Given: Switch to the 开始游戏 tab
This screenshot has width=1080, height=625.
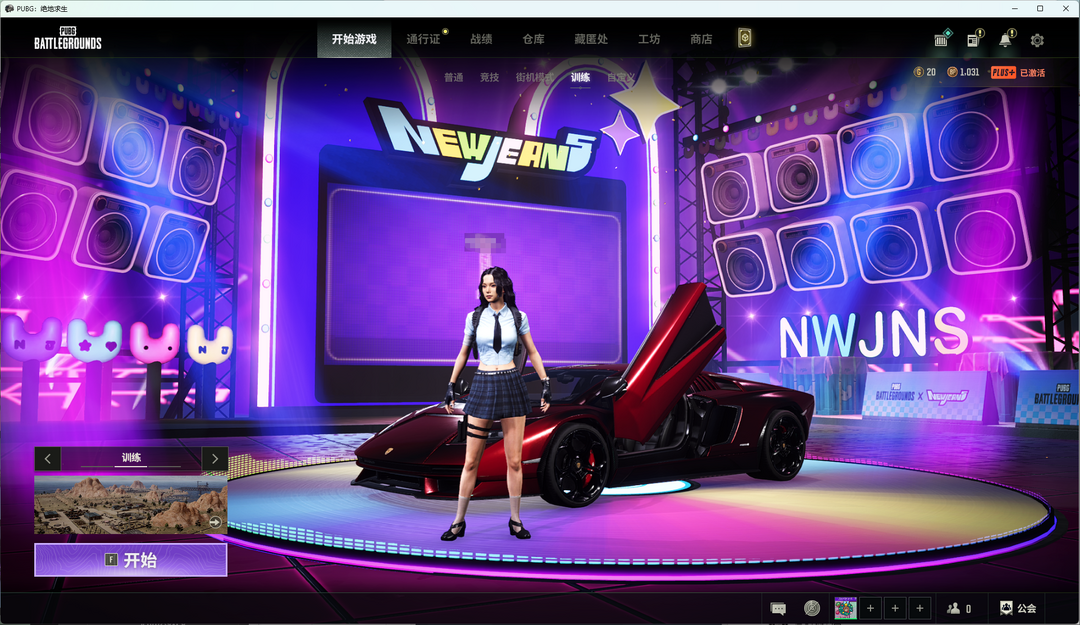Looking at the screenshot, I should click(354, 39).
